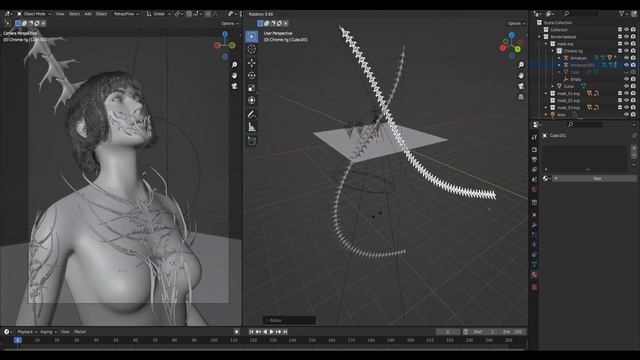Open Object Mode dropdown

click(34, 14)
